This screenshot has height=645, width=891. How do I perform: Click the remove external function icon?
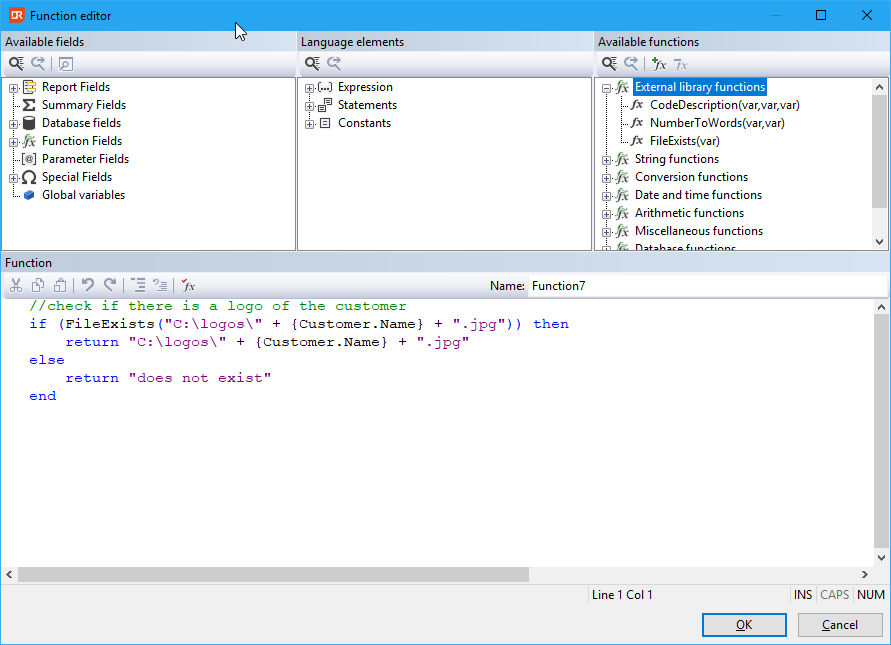point(681,64)
